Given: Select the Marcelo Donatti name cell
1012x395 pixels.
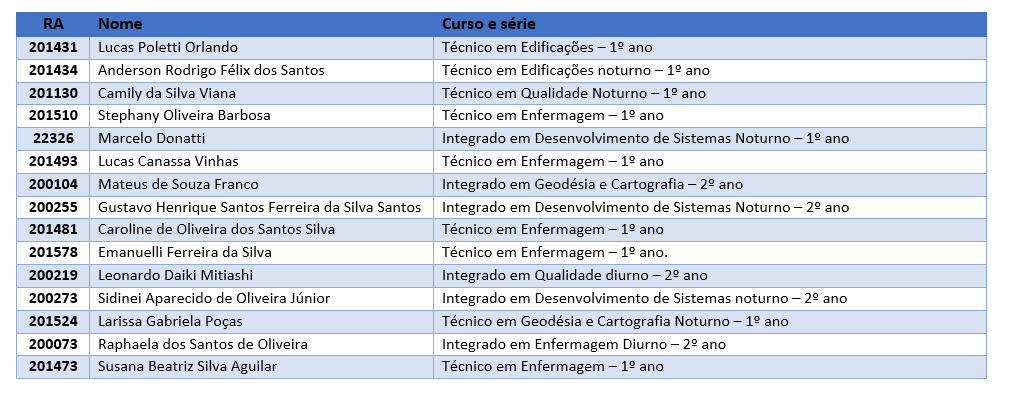Looking at the screenshot, I should click(x=261, y=139).
